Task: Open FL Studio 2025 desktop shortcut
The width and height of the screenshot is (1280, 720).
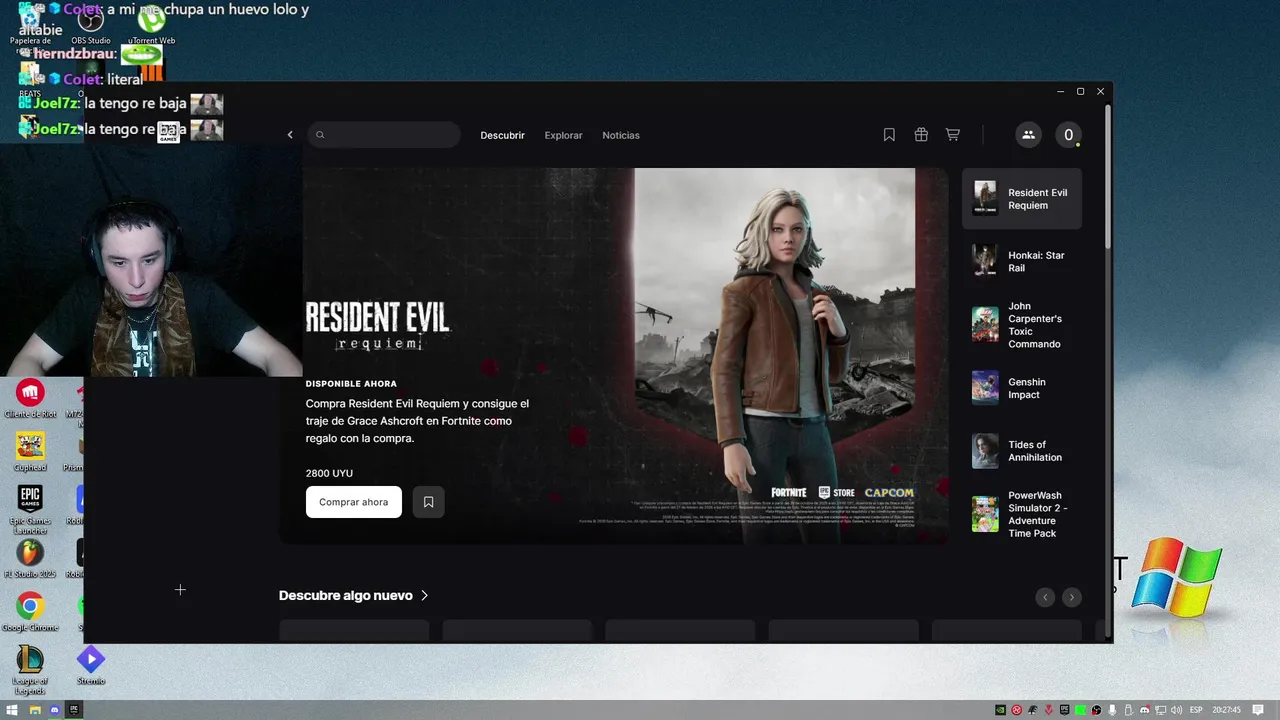Action: click(x=30, y=559)
